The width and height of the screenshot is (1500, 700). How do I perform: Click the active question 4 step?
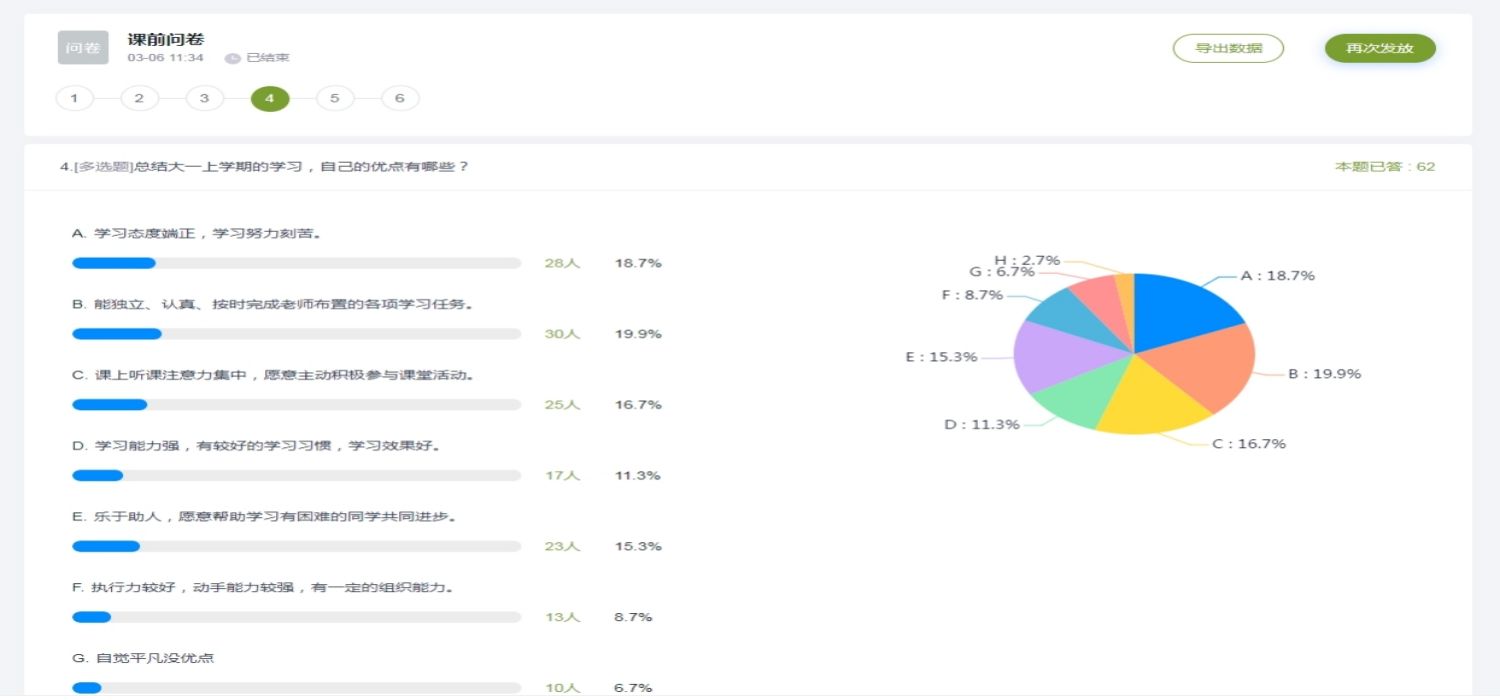click(x=270, y=98)
